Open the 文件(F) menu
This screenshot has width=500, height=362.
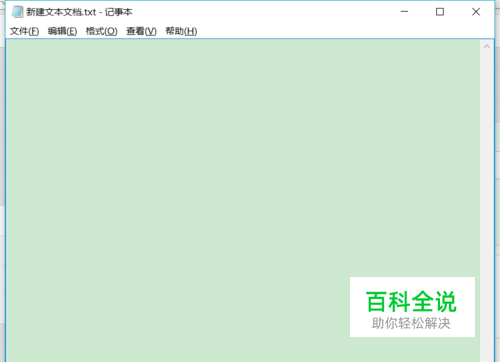coord(24,31)
